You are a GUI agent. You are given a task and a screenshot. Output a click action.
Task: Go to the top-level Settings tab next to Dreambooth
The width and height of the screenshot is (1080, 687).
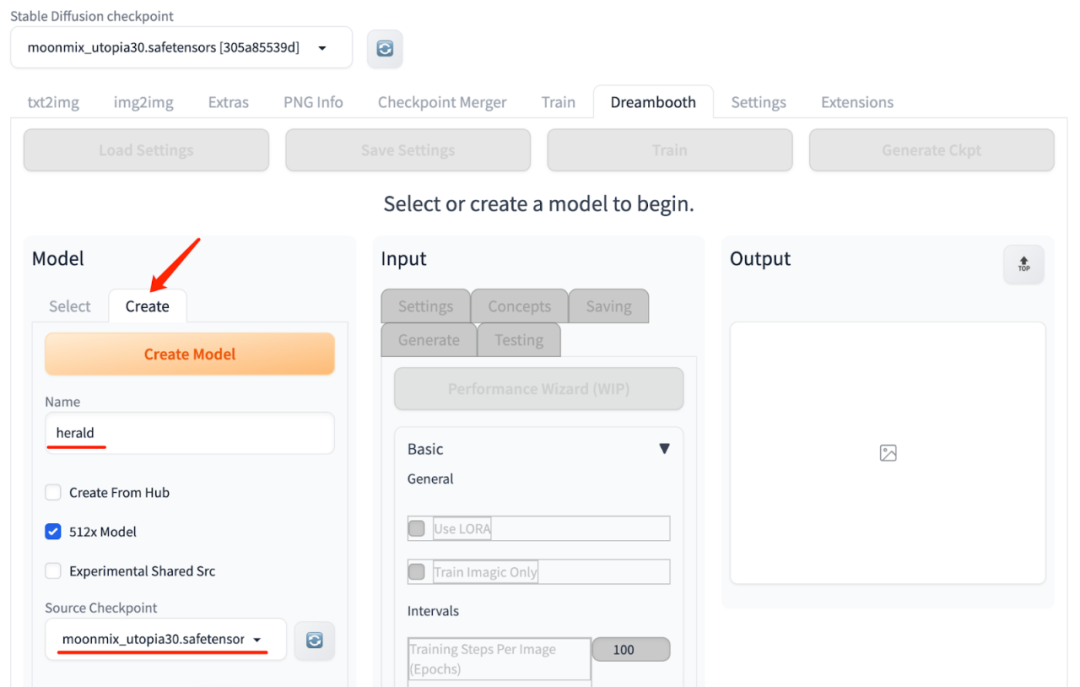(x=758, y=102)
